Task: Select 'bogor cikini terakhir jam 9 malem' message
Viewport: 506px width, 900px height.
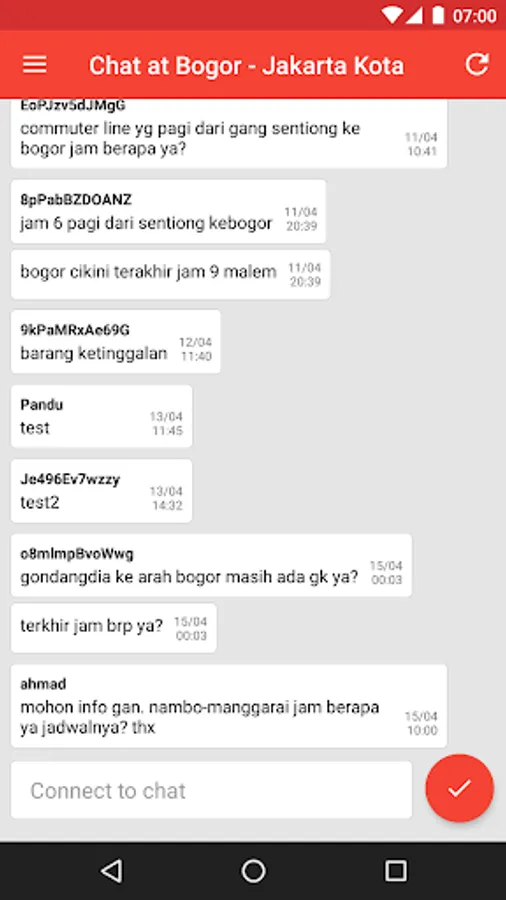Action: point(170,274)
